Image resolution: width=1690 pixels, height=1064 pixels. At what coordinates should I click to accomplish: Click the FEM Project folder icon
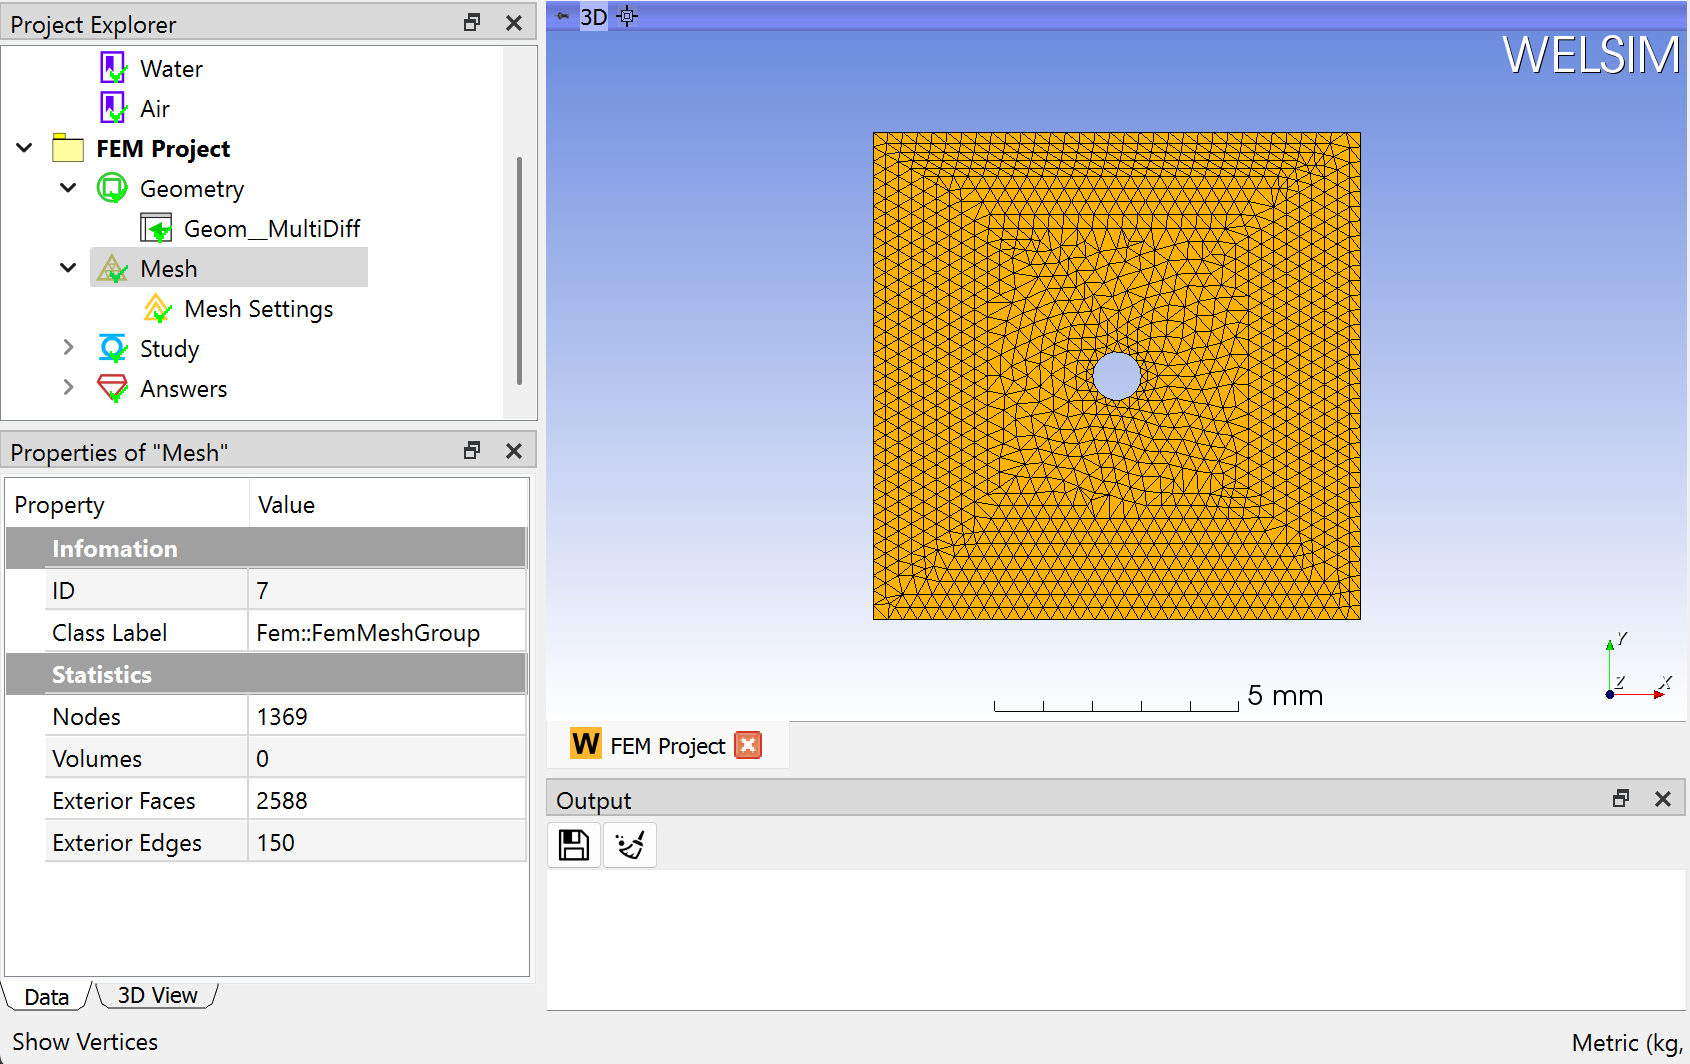pos(68,148)
